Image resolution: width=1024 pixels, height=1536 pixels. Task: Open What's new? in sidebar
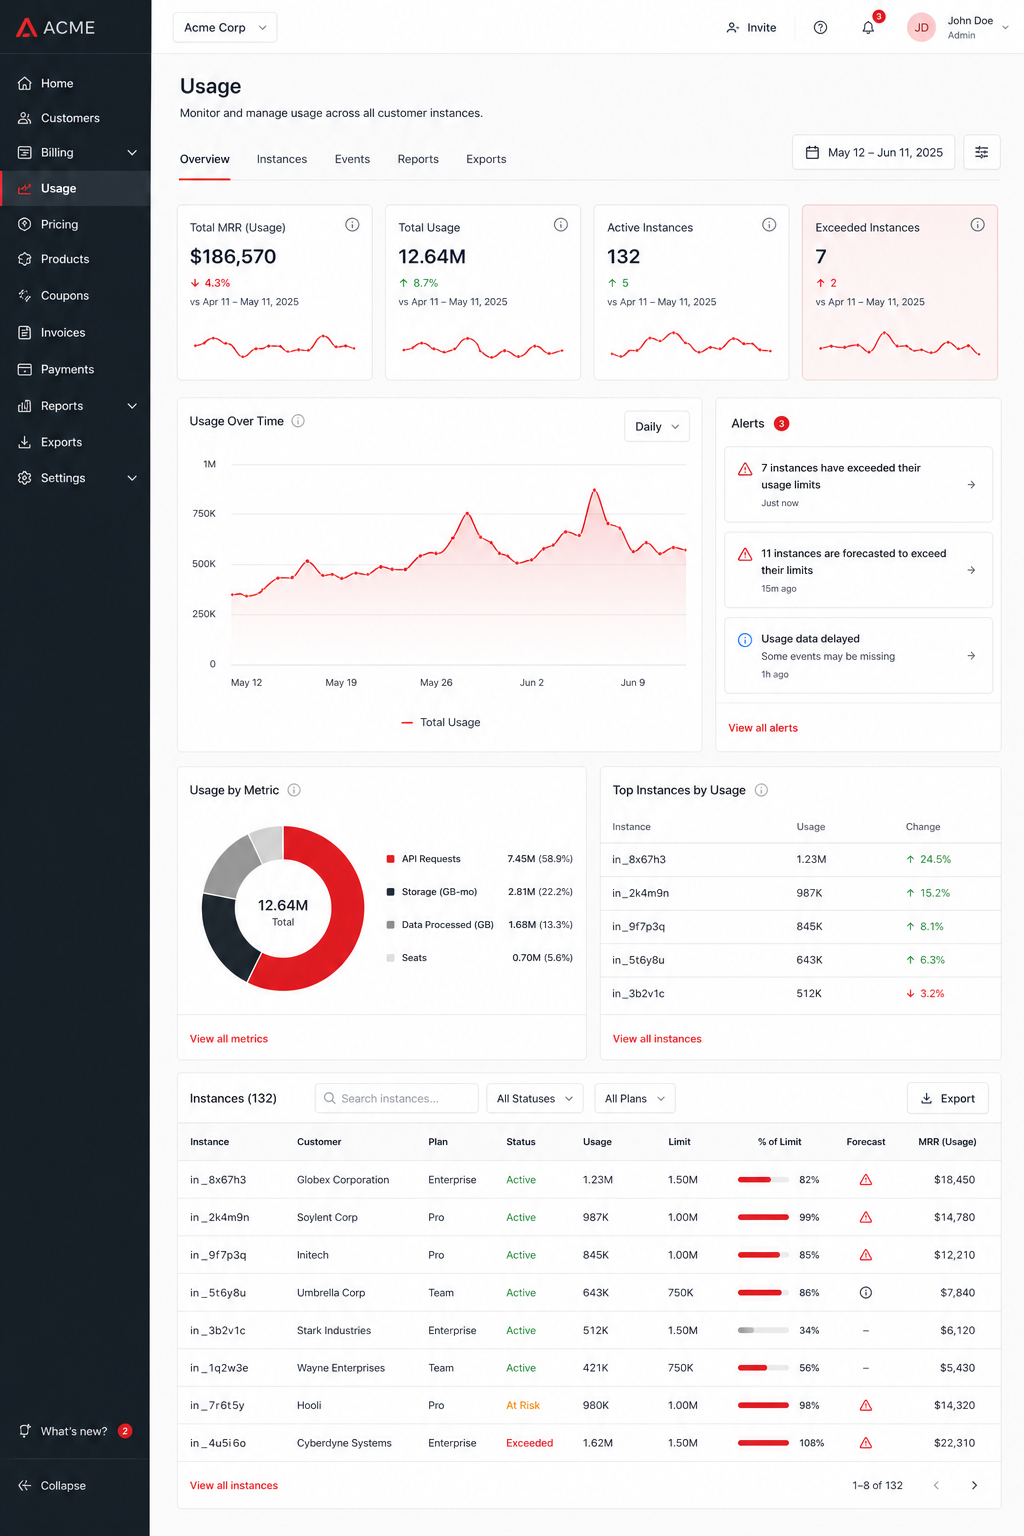click(x=75, y=1431)
